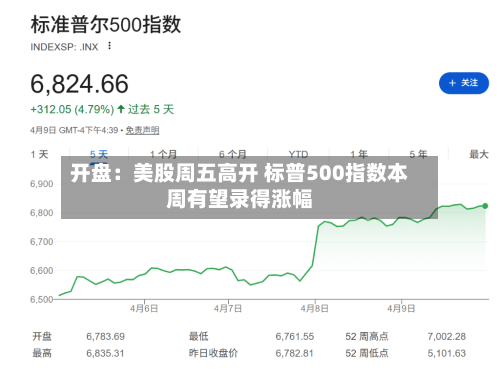Click the 4月6日 axis date label

(x=144, y=308)
